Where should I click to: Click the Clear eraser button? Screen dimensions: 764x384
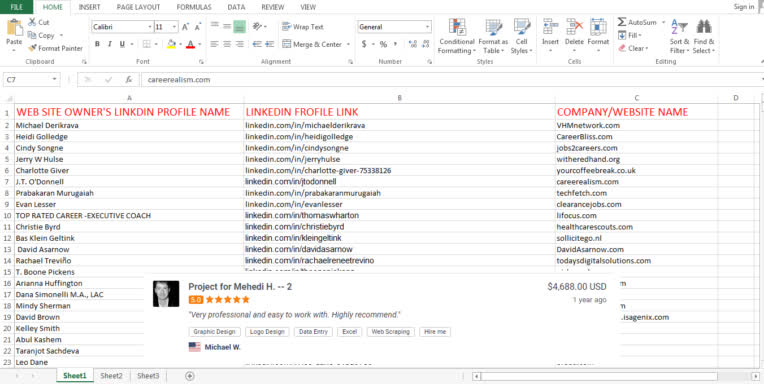(633, 48)
